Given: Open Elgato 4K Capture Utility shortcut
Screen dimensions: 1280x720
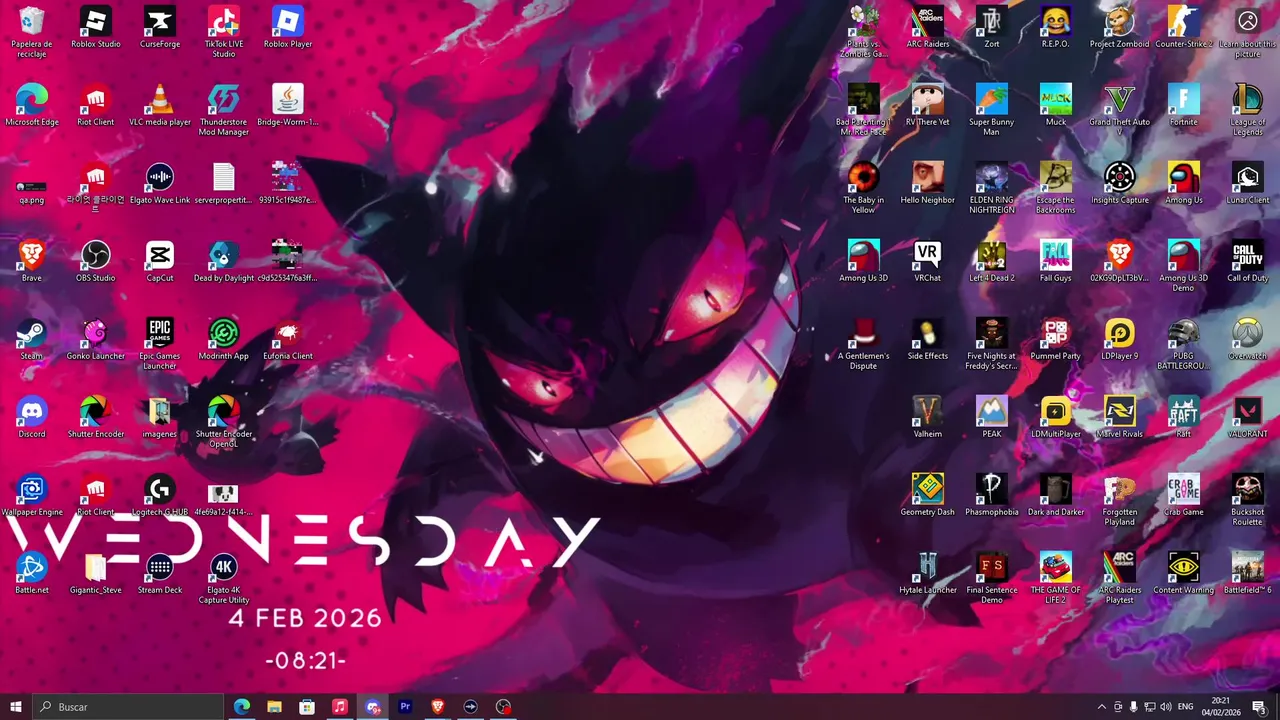Looking at the screenshot, I should click(x=224, y=578).
